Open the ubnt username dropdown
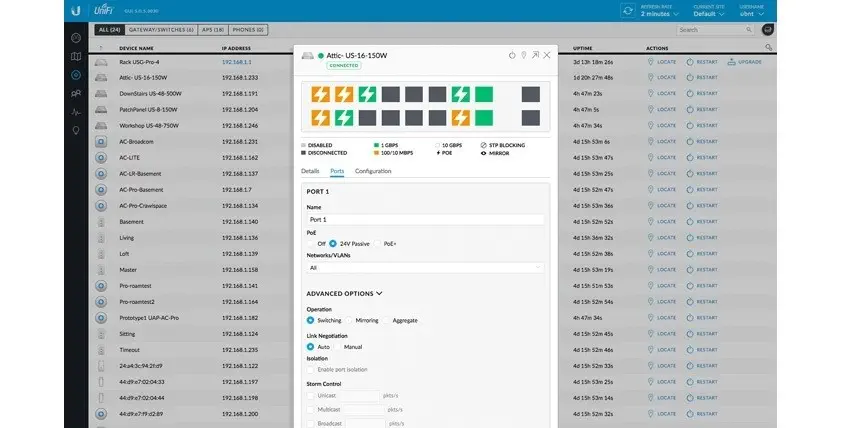 pyautogui.click(x=751, y=14)
